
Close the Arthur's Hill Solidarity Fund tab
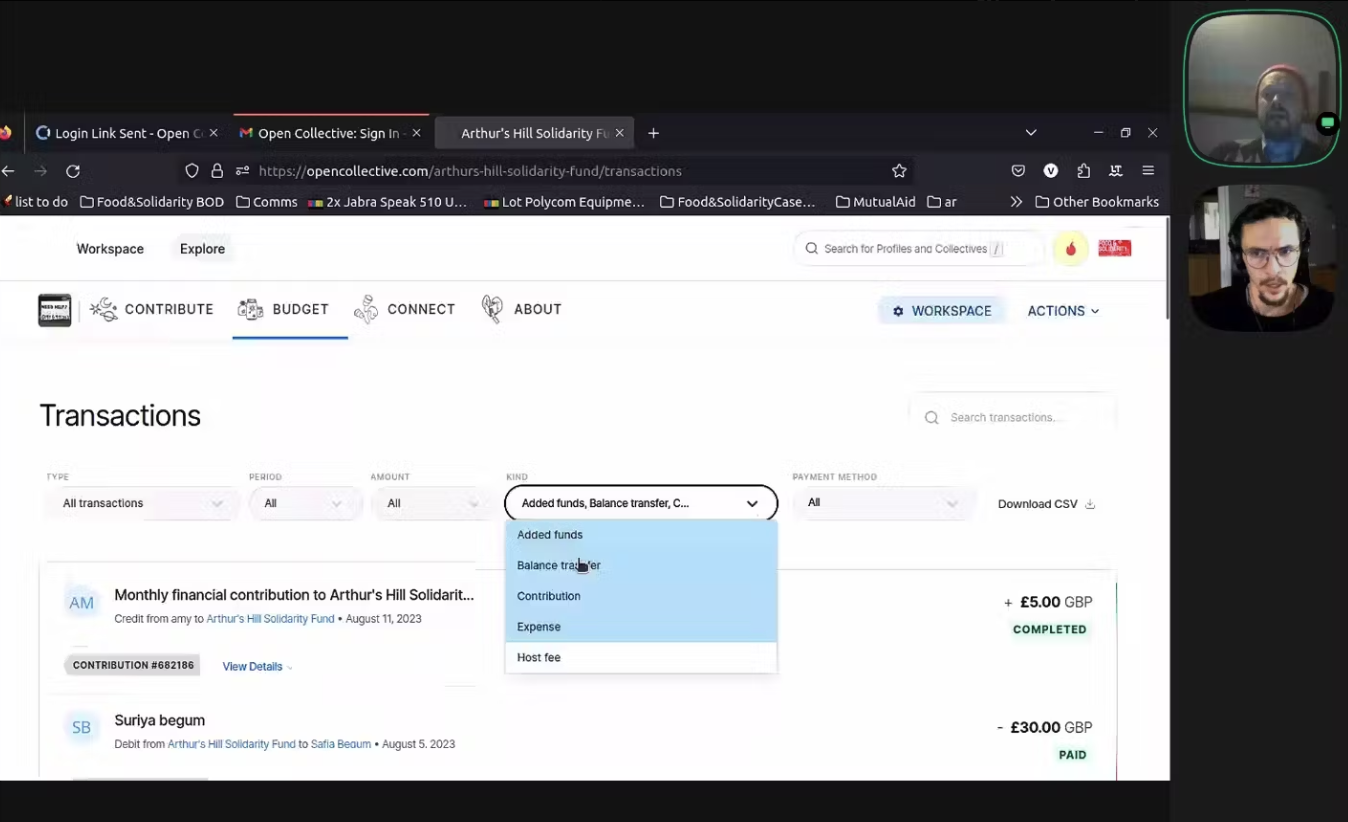(619, 133)
